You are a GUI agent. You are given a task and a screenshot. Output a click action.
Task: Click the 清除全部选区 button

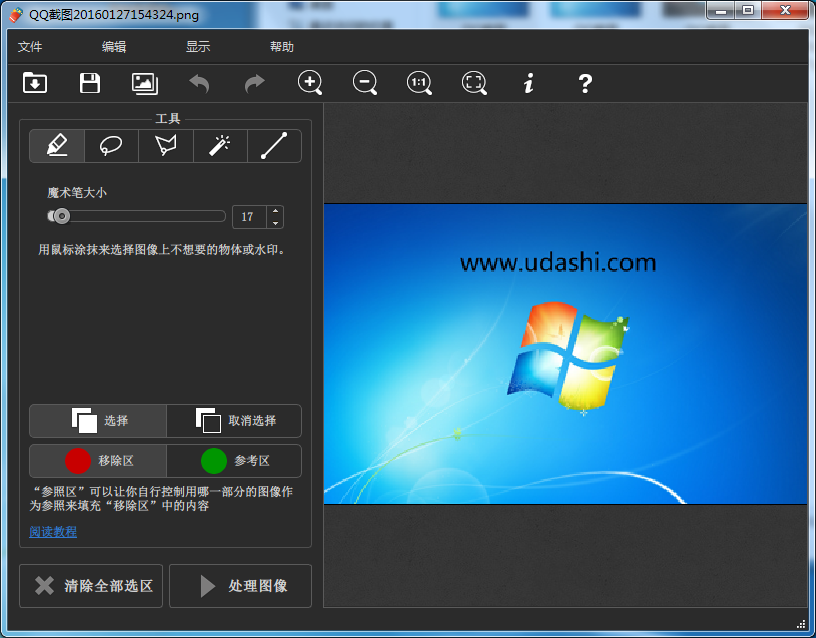(91, 586)
